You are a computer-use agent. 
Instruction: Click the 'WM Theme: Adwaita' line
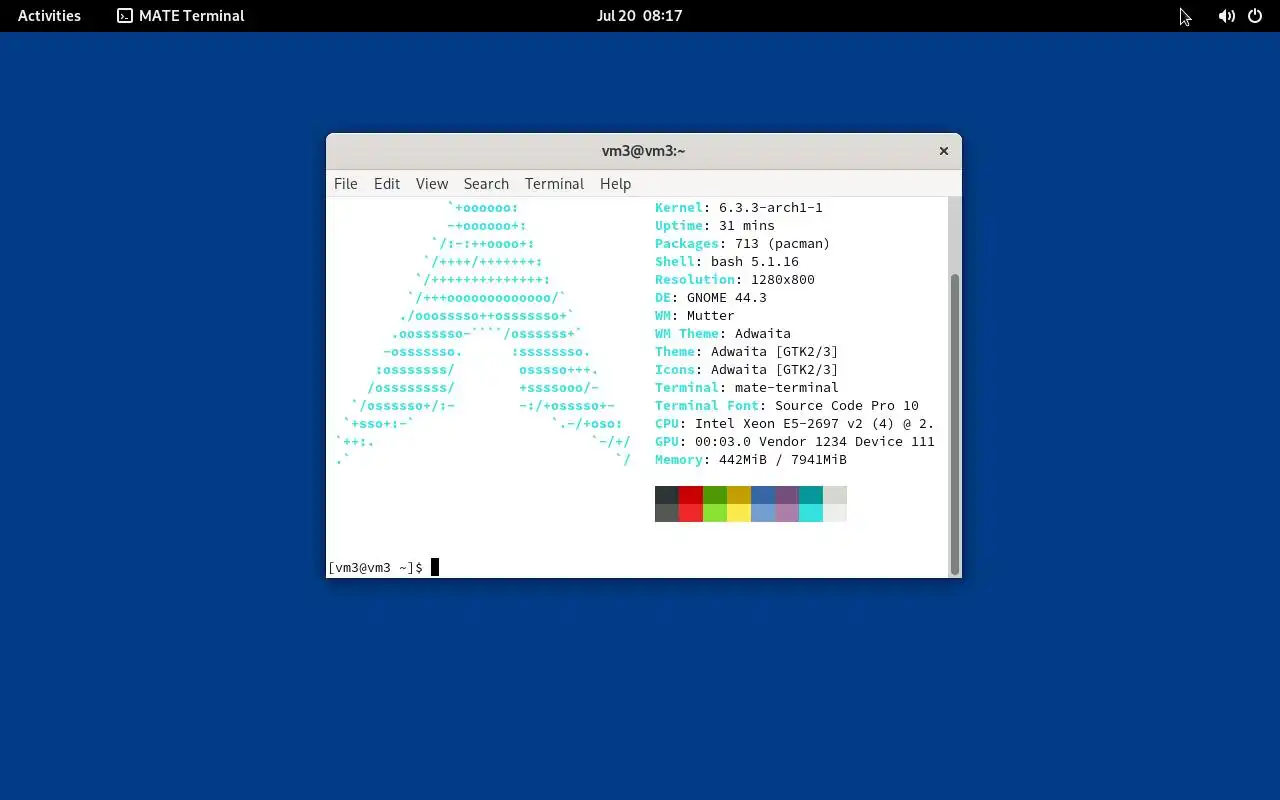723,334
